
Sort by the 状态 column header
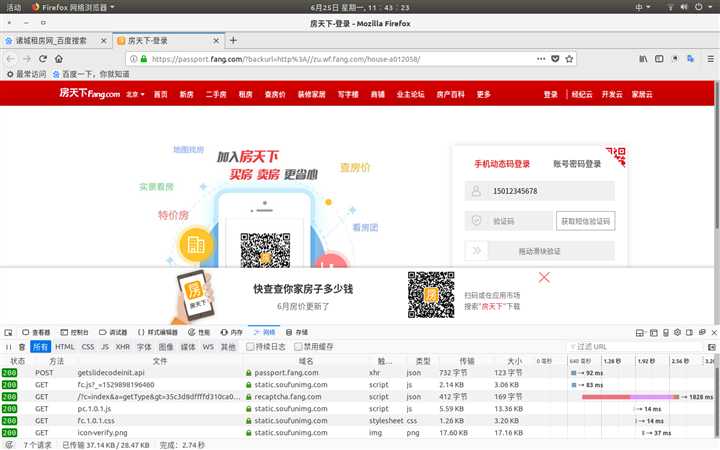[x=17, y=361]
